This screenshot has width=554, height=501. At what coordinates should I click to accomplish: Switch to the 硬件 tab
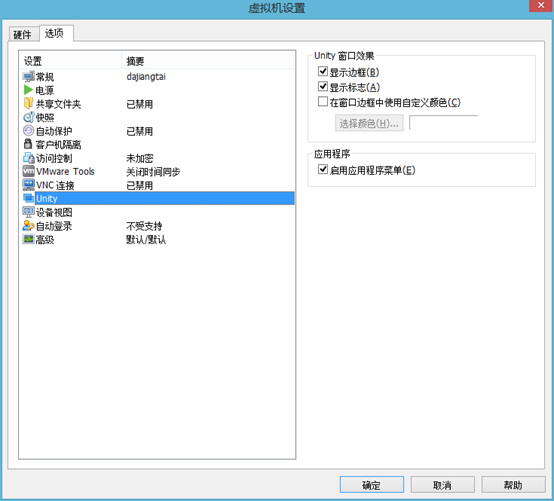23,35
